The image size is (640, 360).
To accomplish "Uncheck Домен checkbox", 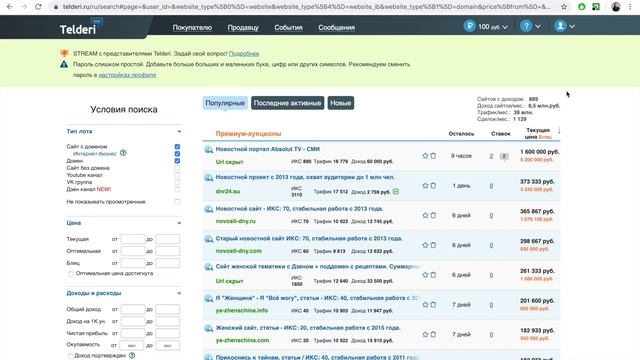I will (x=177, y=161).
